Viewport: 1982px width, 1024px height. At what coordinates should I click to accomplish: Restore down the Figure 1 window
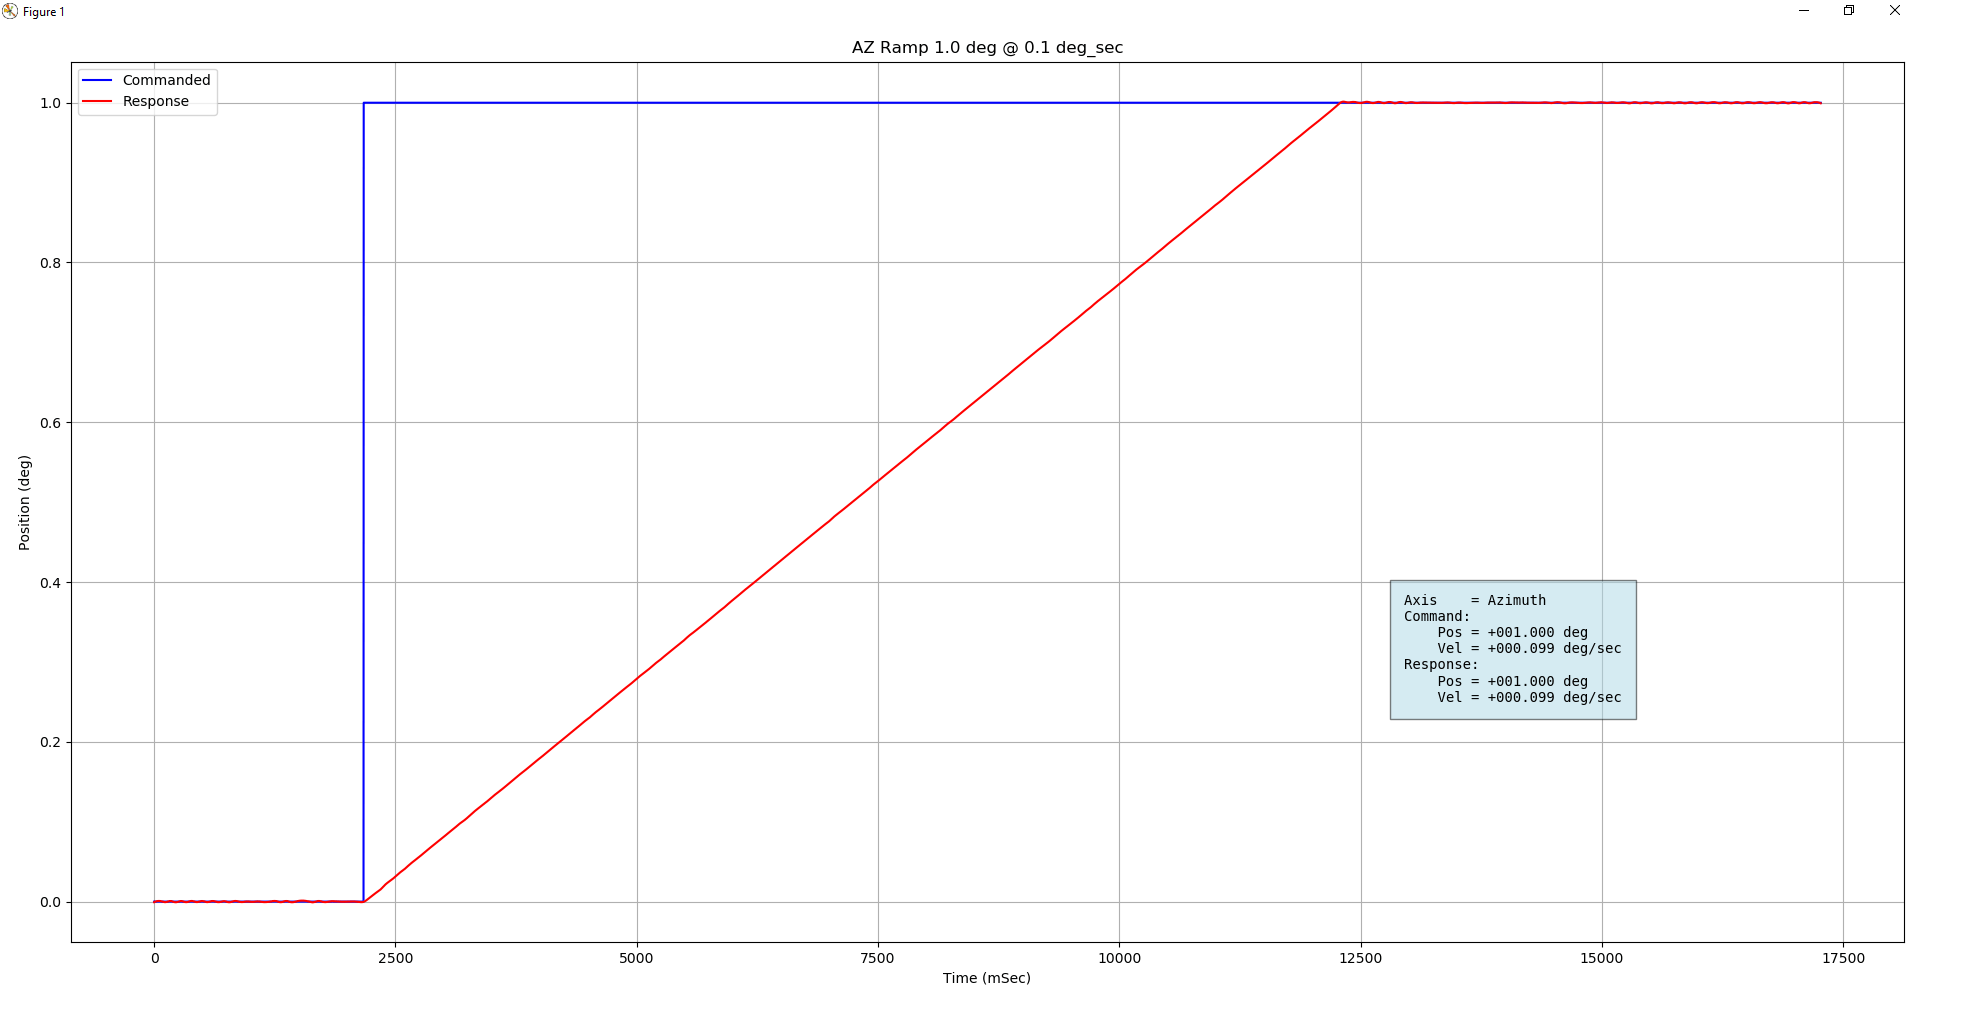click(x=1849, y=11)
